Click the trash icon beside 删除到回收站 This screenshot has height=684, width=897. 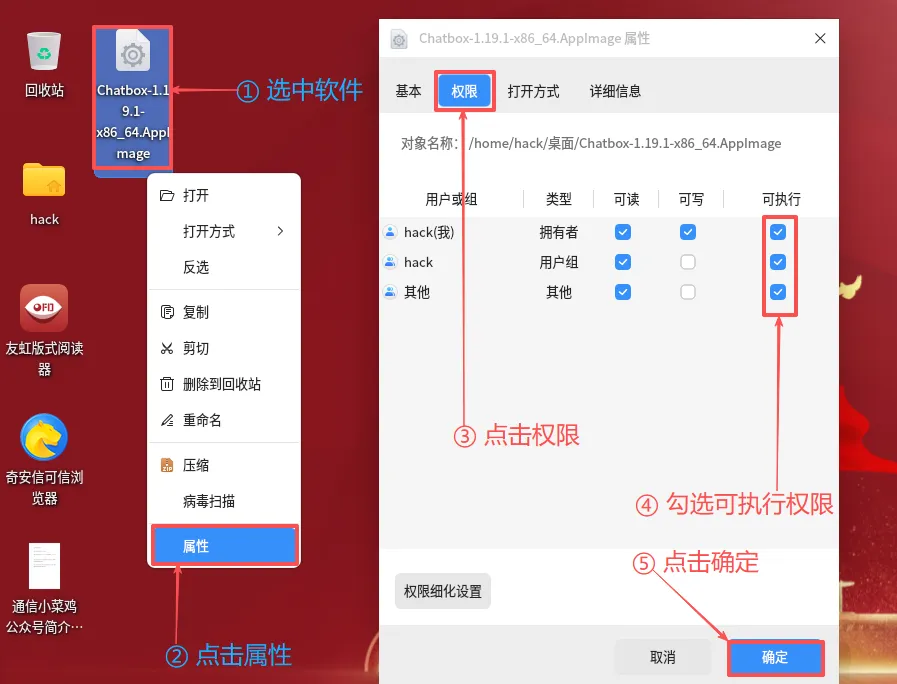point(167,384)
